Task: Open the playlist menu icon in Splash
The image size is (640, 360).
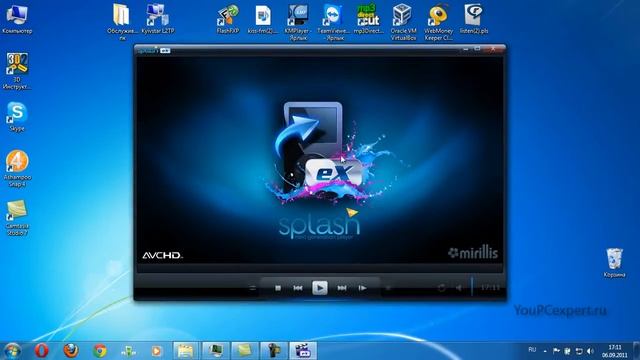Action: click(x=253, y=288)
